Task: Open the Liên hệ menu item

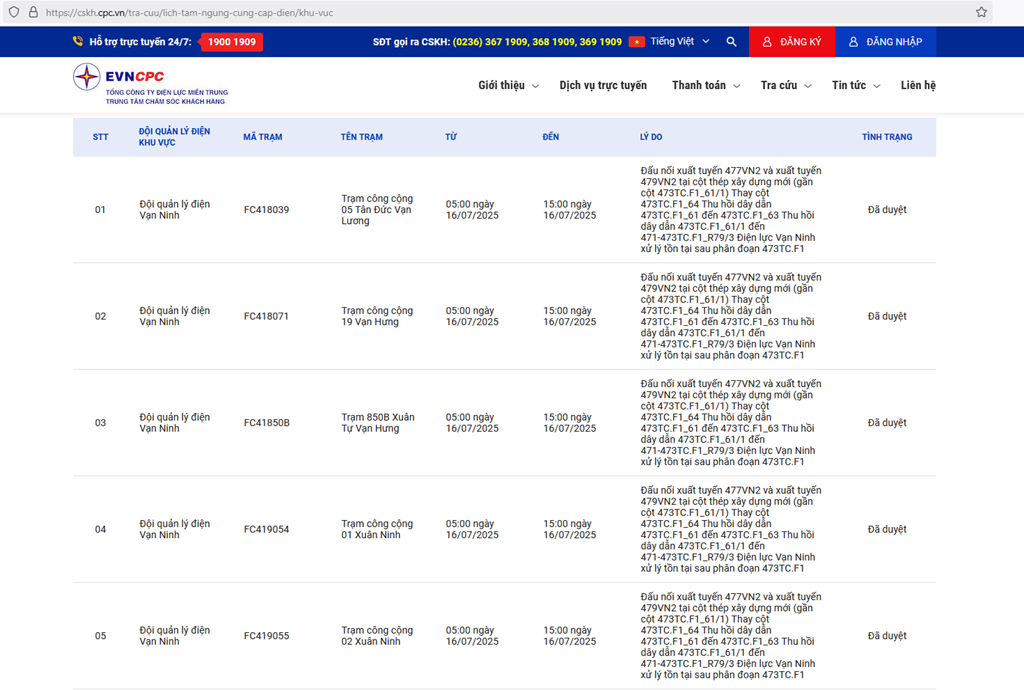Action: point(918,86)
